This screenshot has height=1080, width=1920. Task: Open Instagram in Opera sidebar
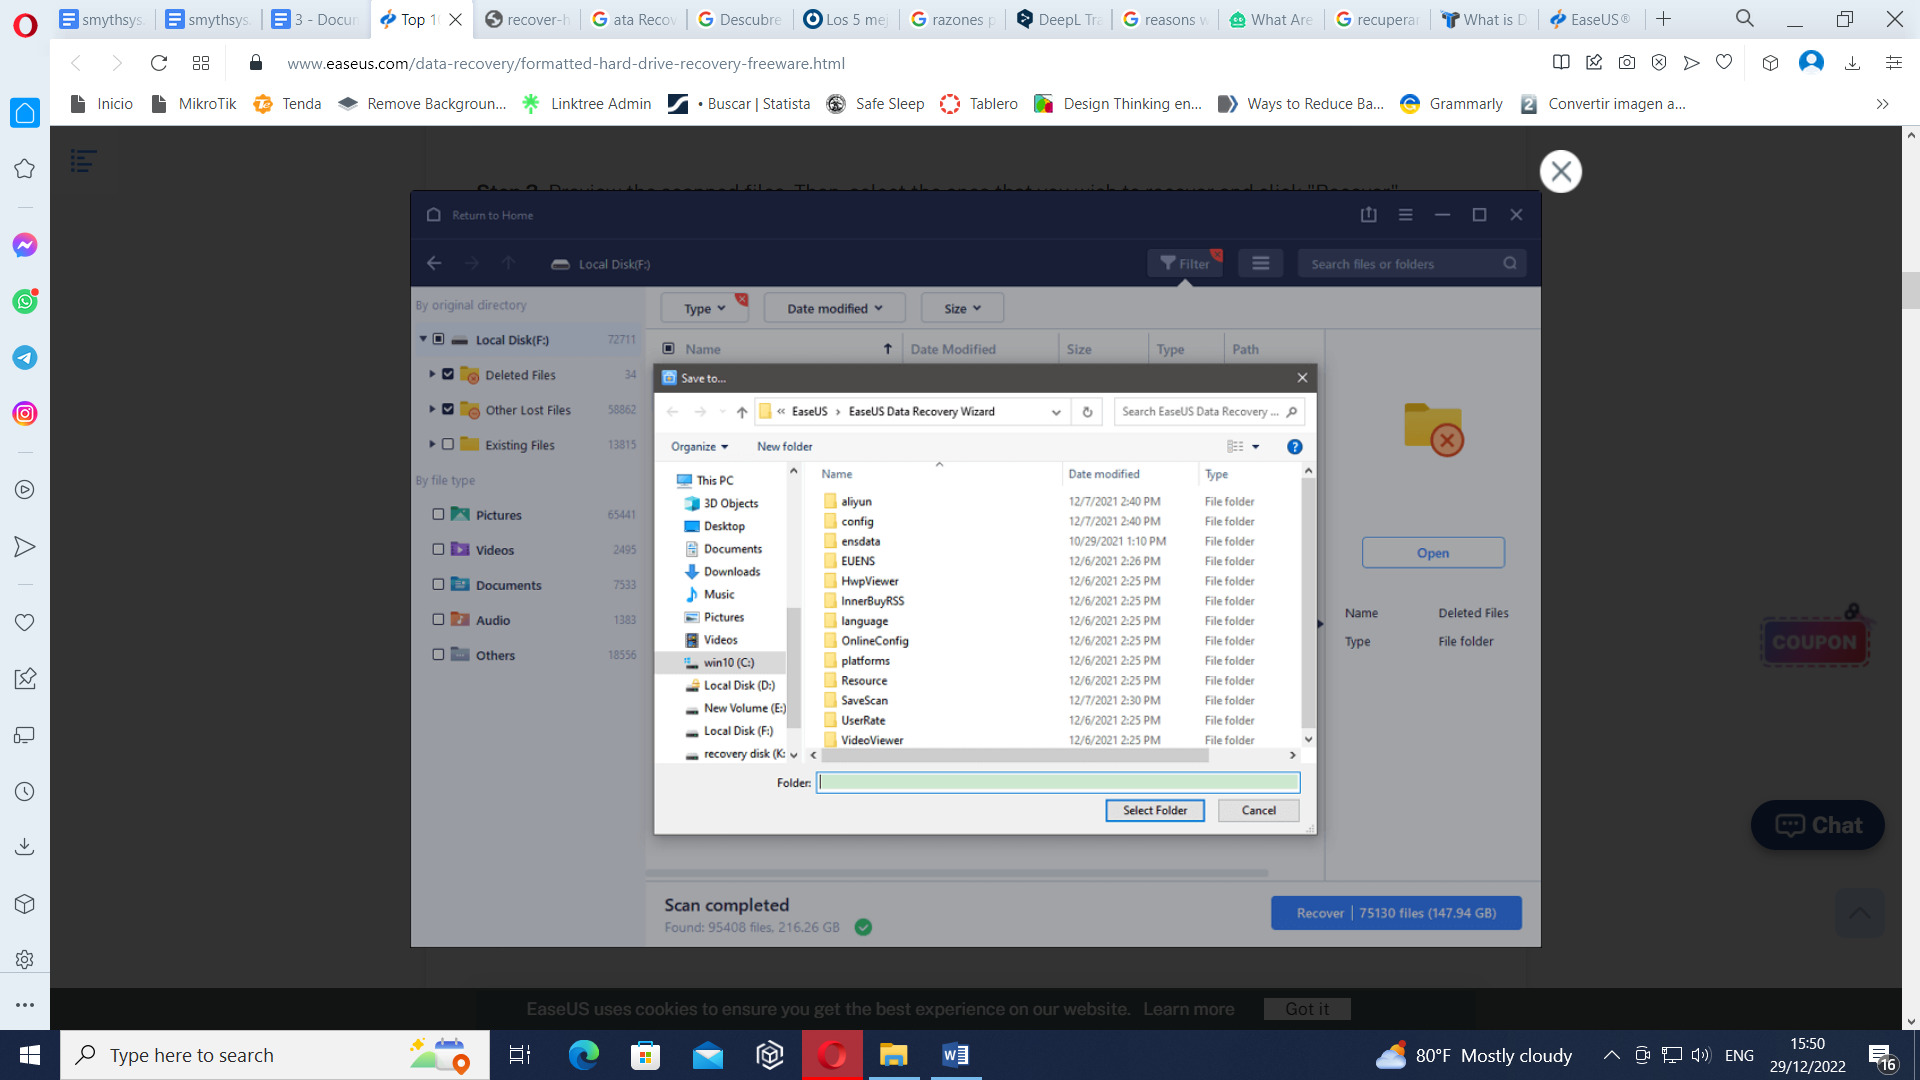pos(25,413)
